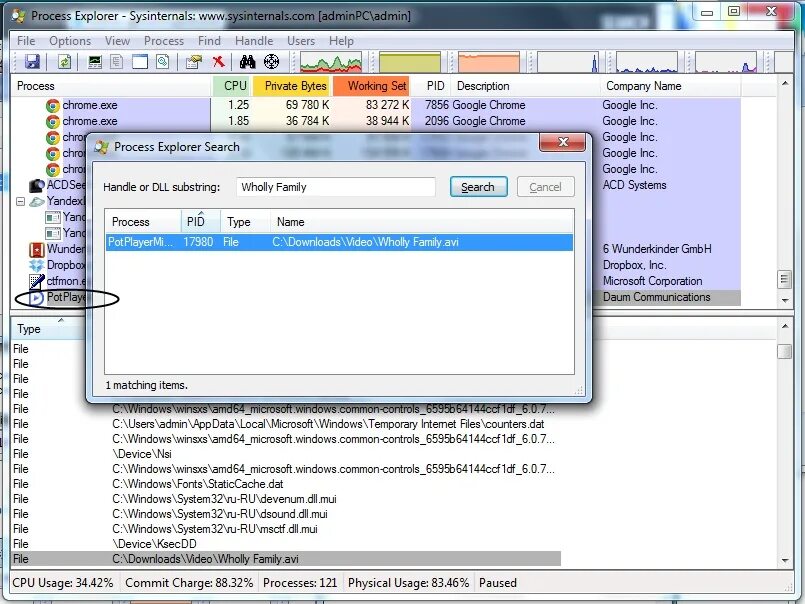
Task: Open the View menu
Action: pos(117,41)
